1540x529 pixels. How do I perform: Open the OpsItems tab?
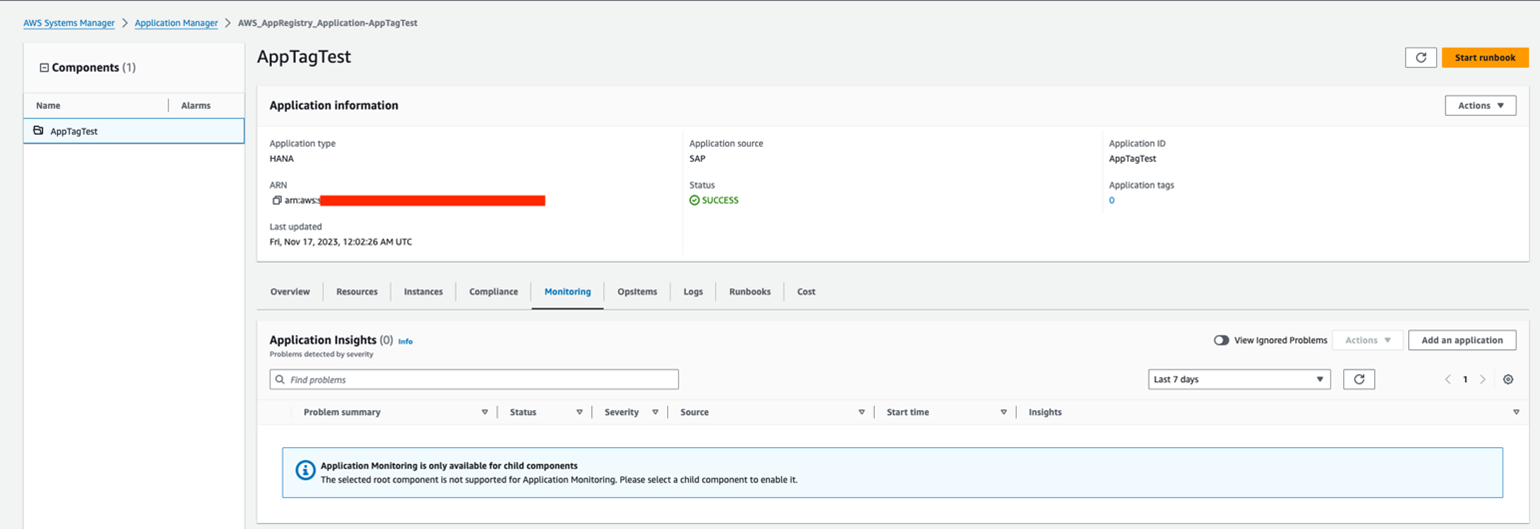click(x=637, y=292)
